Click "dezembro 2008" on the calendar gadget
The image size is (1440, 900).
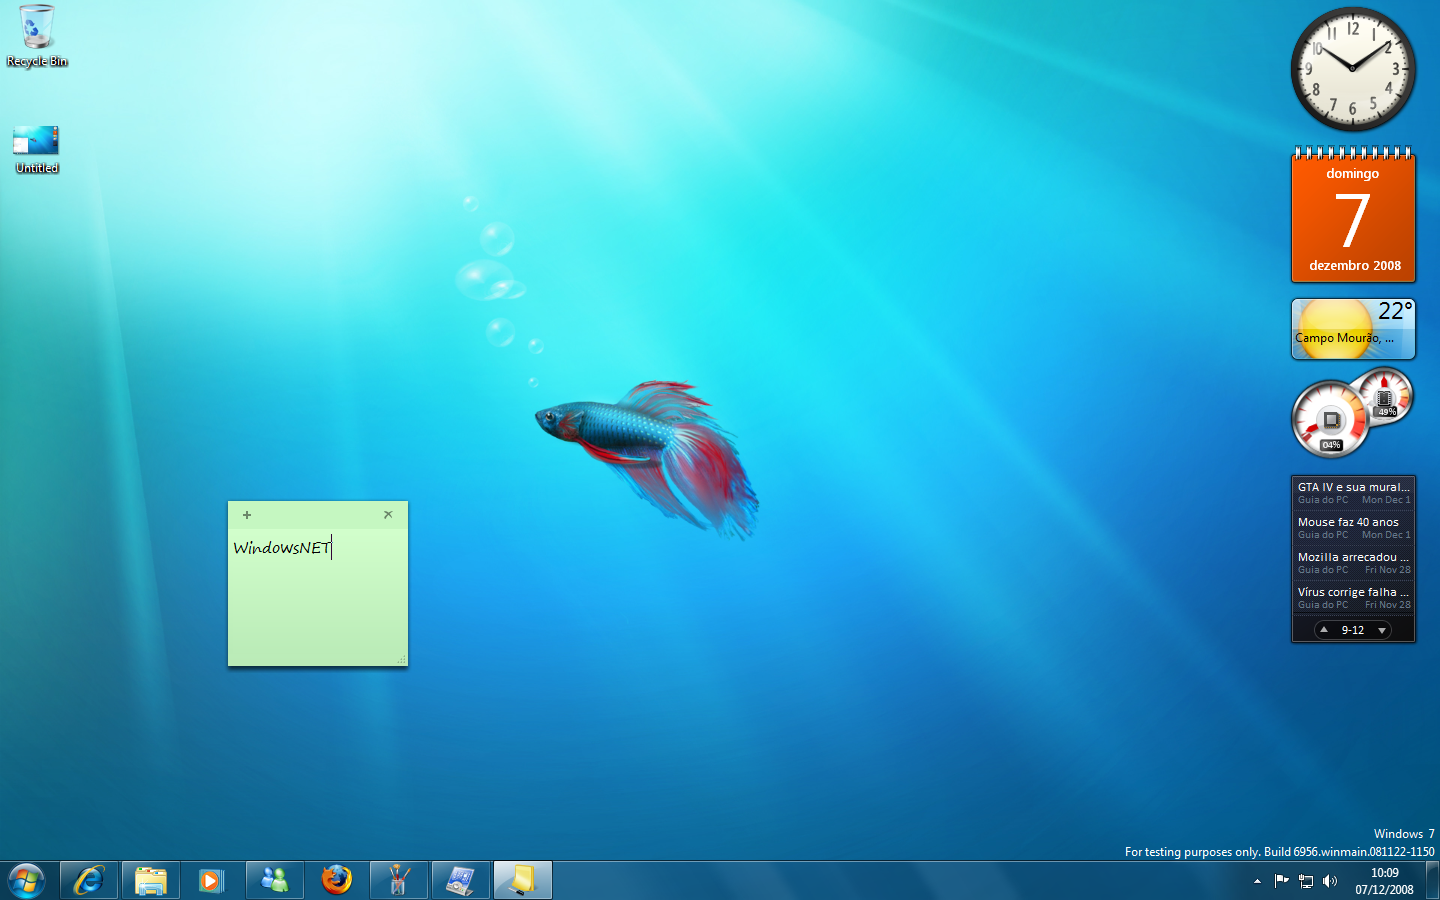[x=1355, y=265]
